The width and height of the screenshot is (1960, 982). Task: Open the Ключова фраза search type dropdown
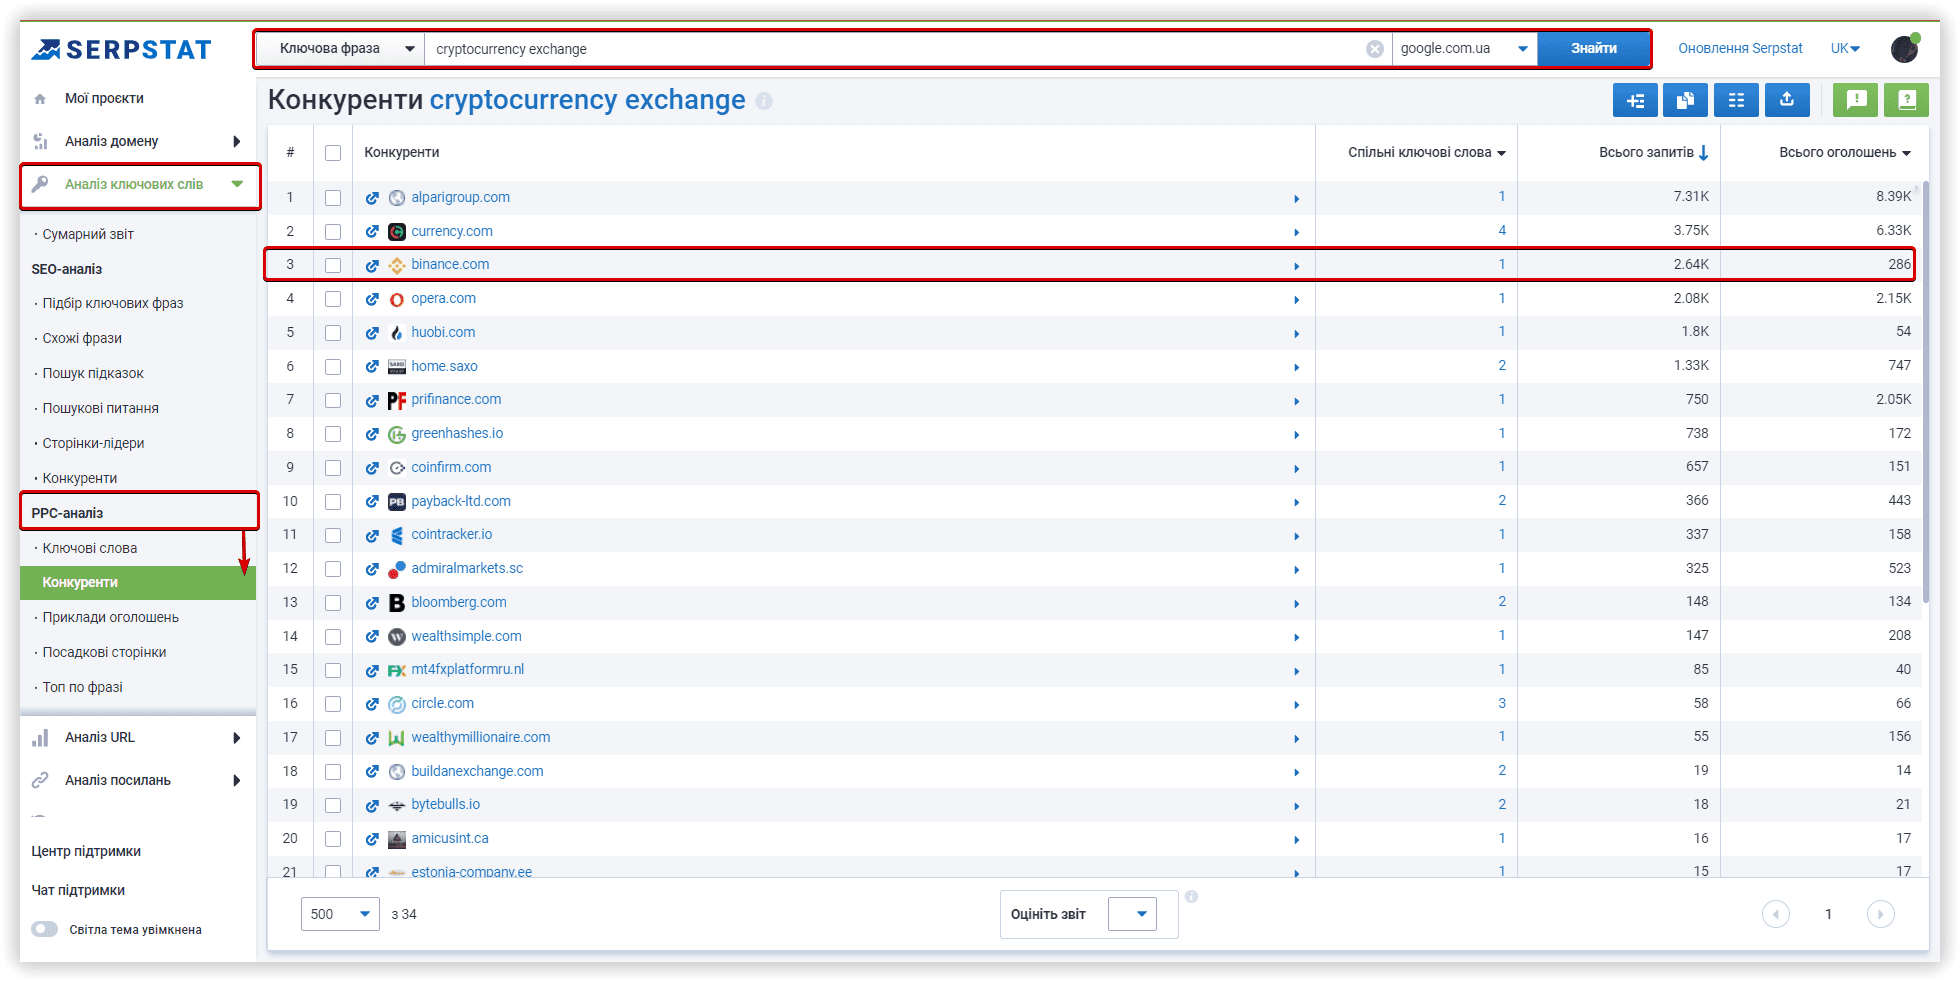click(x=340, y=49)
